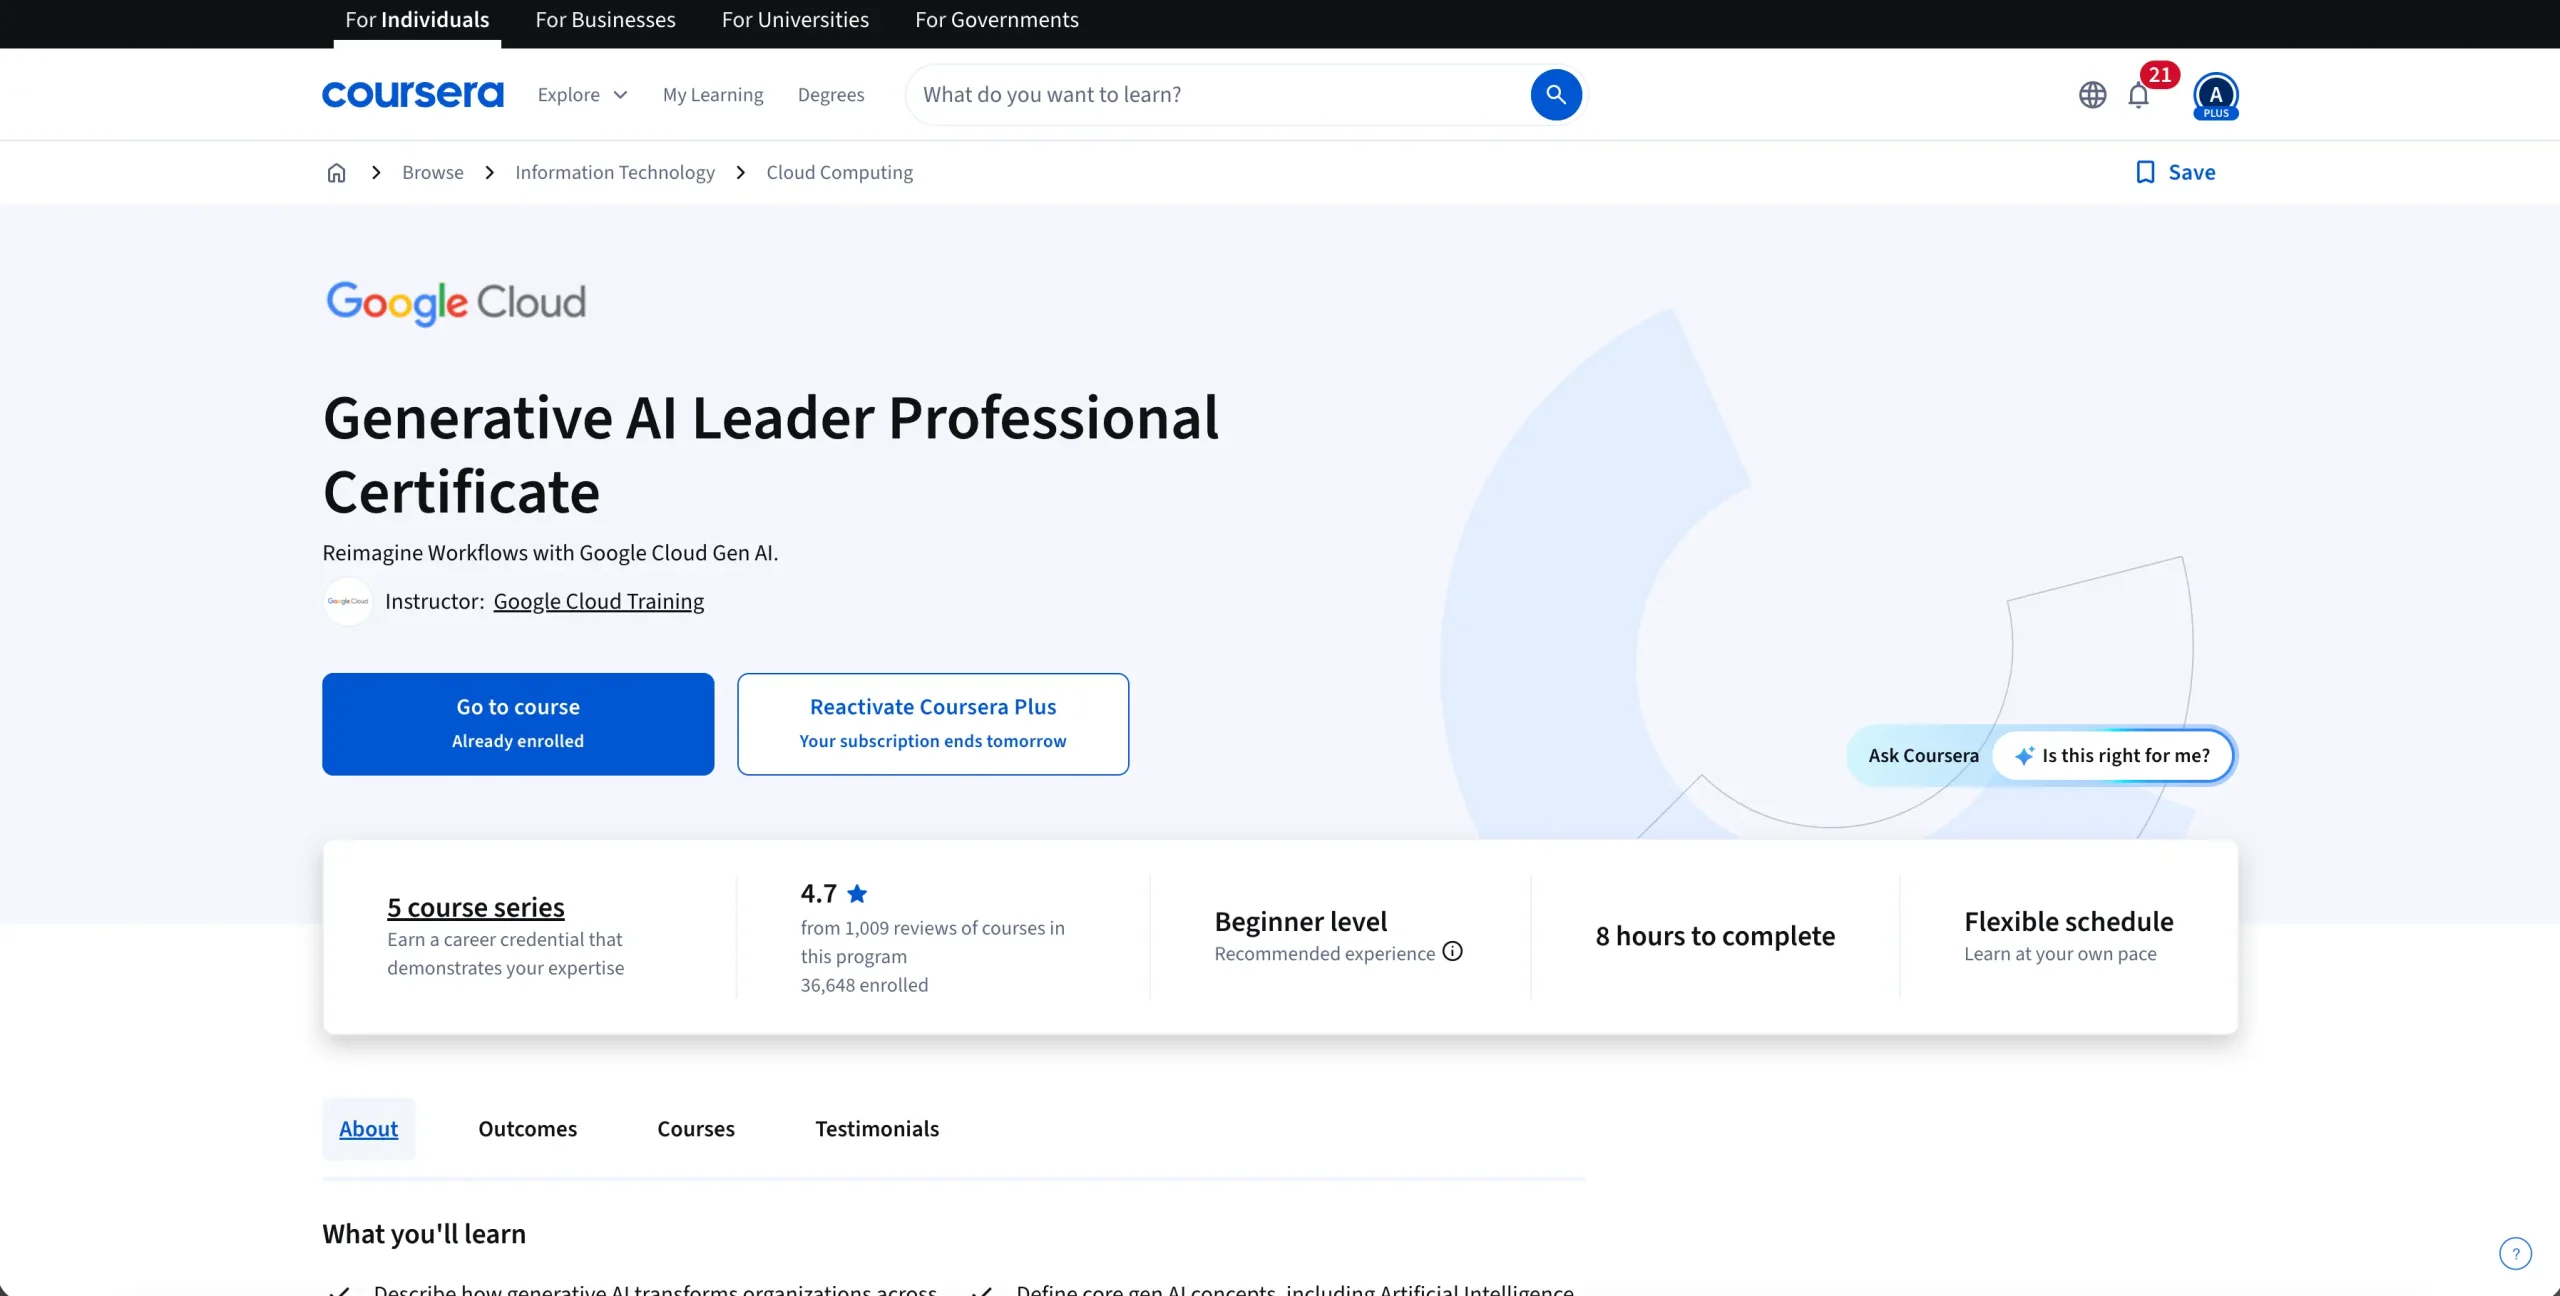Click Beginner level heading
The image size is (2560, 1296).
(1300, 921)
